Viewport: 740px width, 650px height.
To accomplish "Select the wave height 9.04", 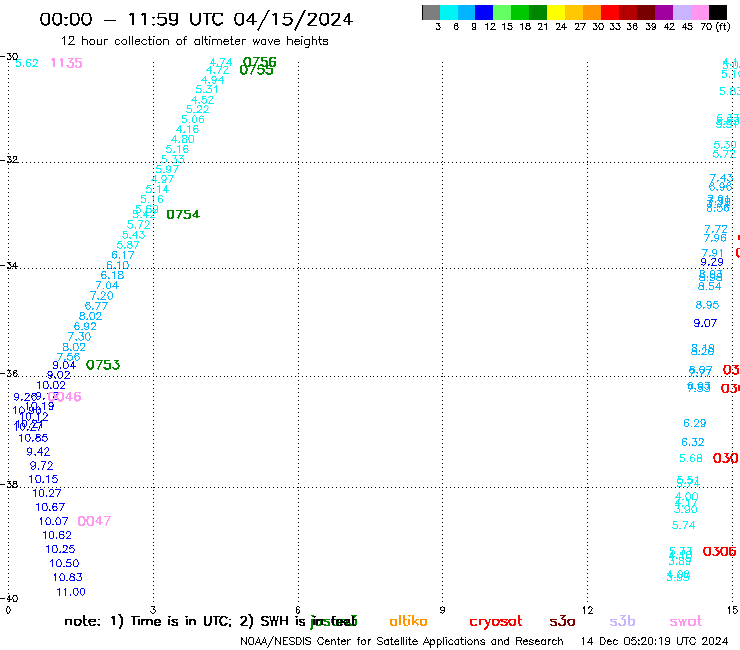I will 64,365.
